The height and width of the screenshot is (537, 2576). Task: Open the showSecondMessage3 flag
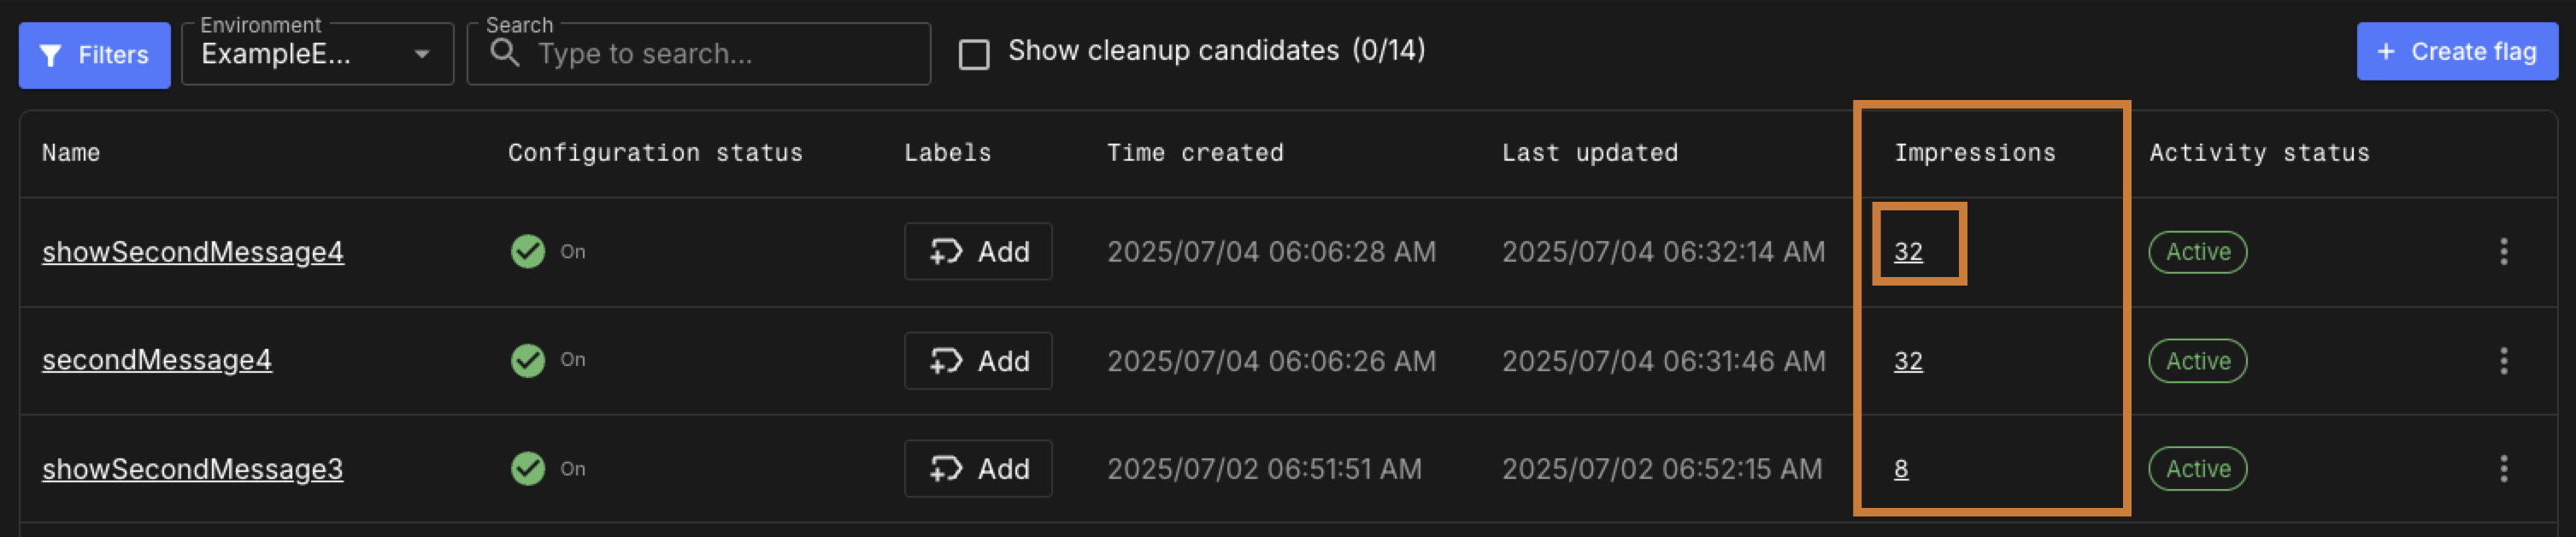click(193, 469)
